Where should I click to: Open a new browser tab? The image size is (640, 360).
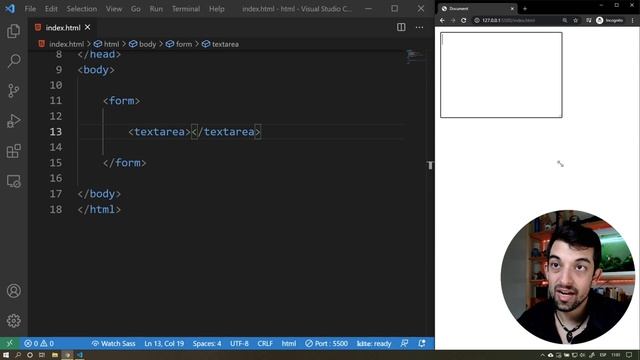point(525,9)
